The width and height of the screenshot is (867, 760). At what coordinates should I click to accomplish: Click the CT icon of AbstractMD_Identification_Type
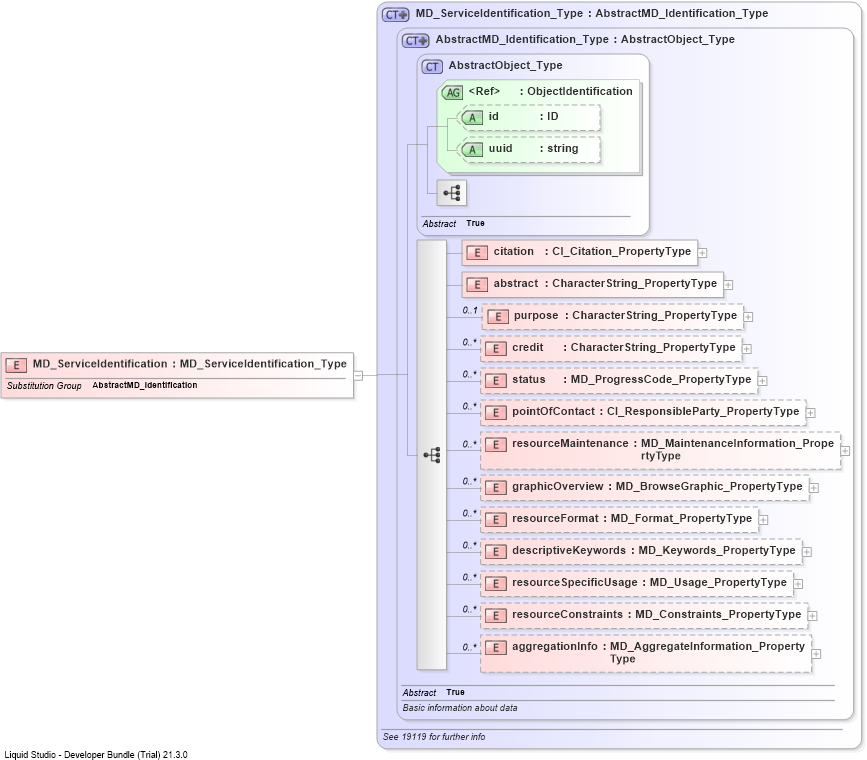point(415,41)
